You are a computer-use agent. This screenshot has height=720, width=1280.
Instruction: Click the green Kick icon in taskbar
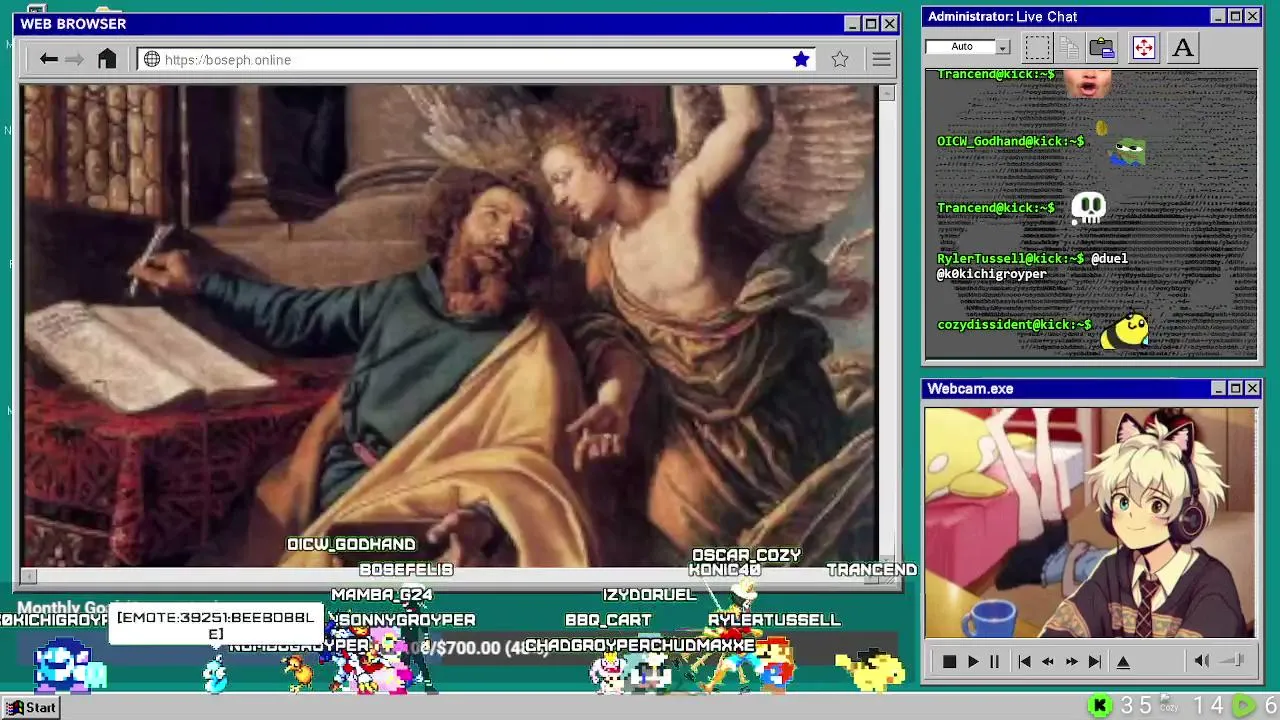[x=1100, y=706]
